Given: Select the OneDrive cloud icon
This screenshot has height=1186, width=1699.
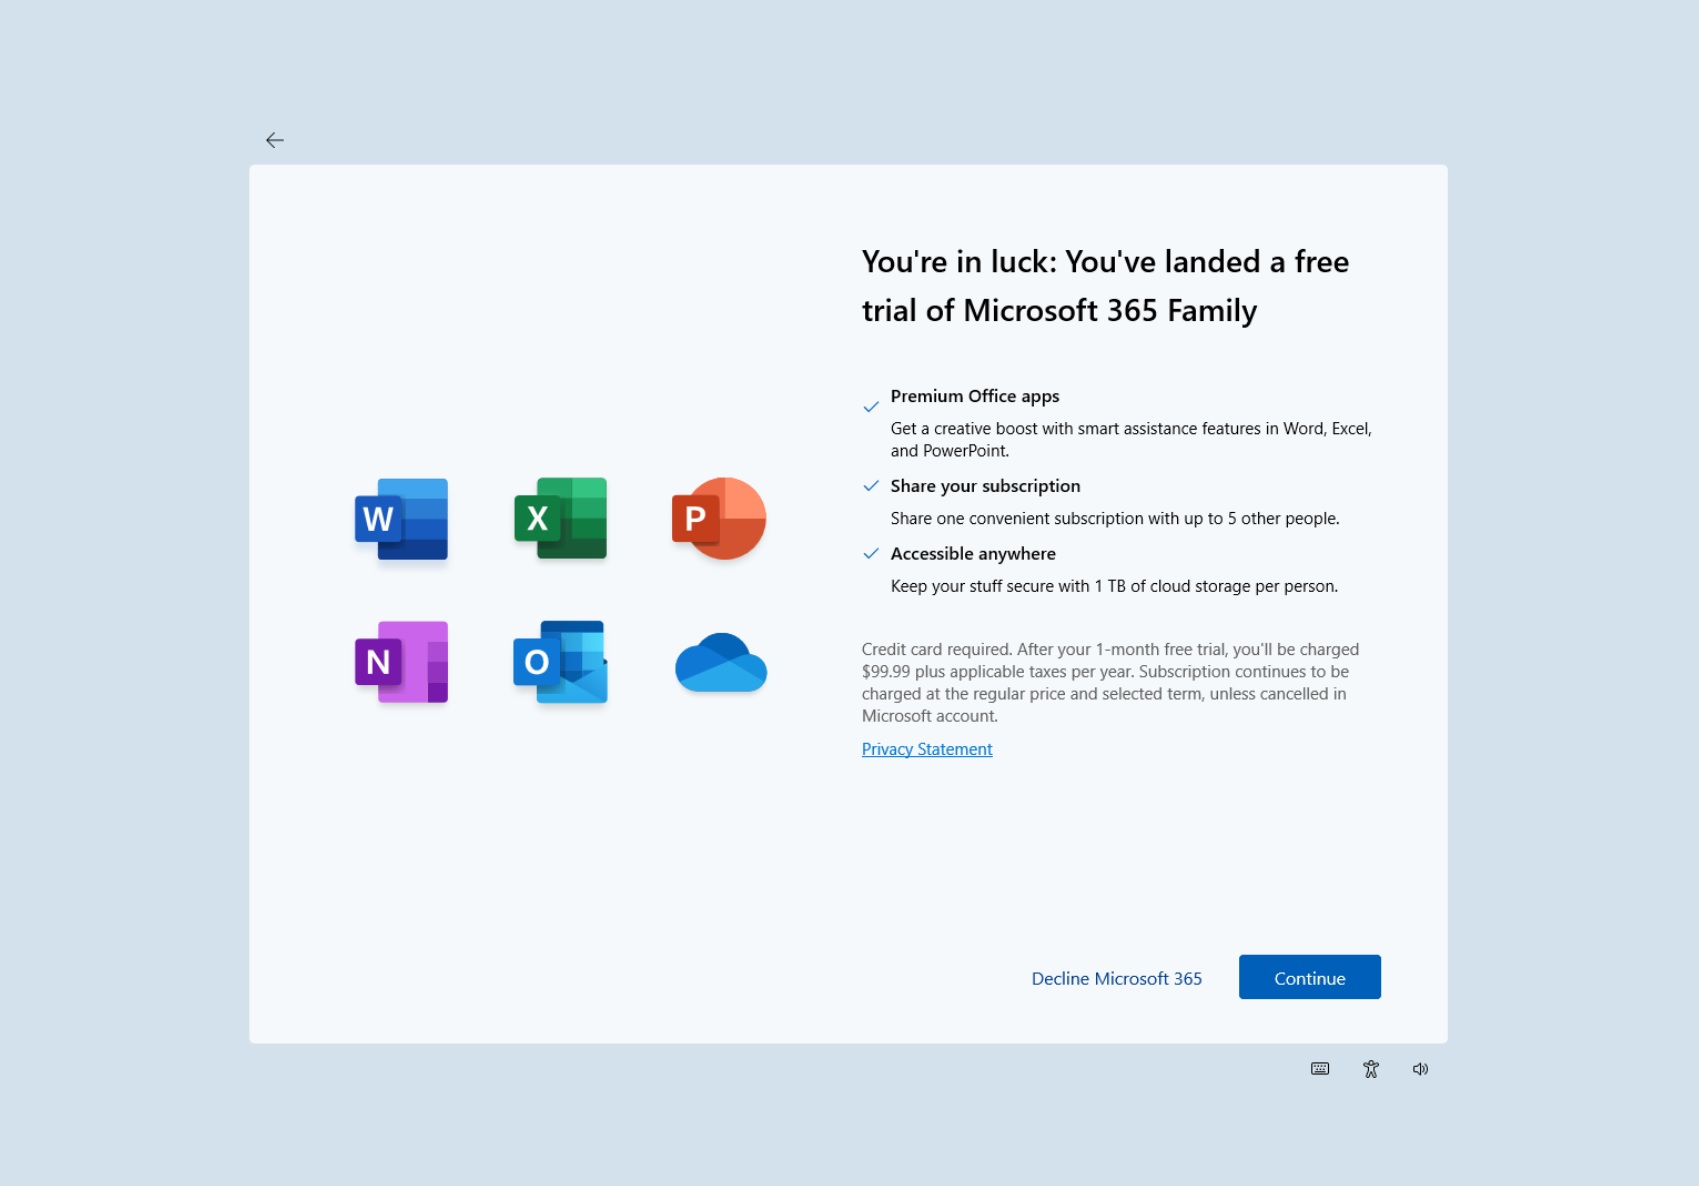Looking at the screenshot, I should (x=719, y=665).
